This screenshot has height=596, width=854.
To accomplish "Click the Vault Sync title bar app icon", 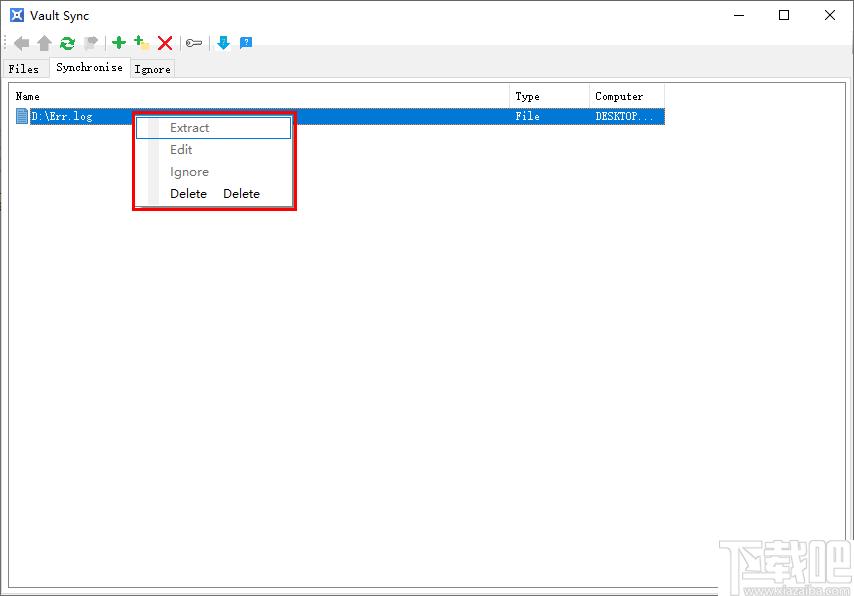I will [x=17, y=15].
